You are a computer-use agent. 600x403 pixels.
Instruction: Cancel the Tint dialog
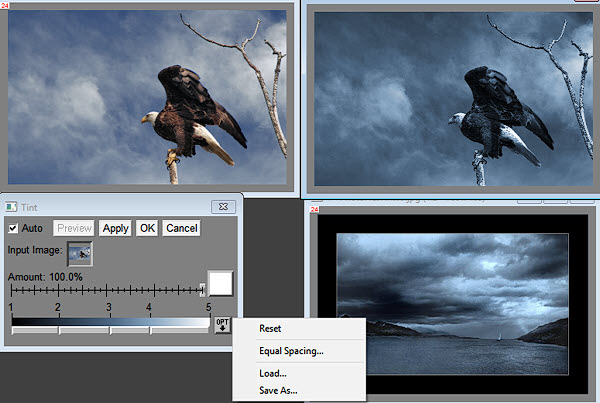click(x=181, y=228)
